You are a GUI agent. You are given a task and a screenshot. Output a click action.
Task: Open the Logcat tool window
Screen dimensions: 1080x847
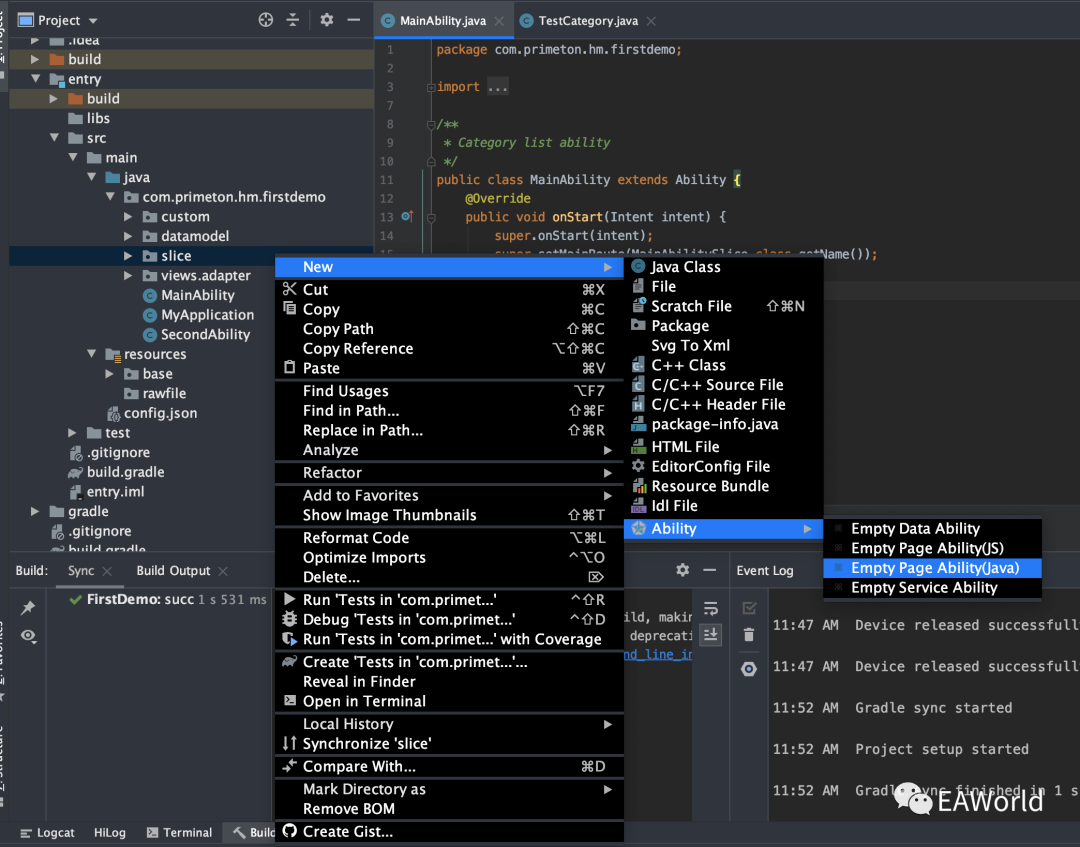point(47,833)
